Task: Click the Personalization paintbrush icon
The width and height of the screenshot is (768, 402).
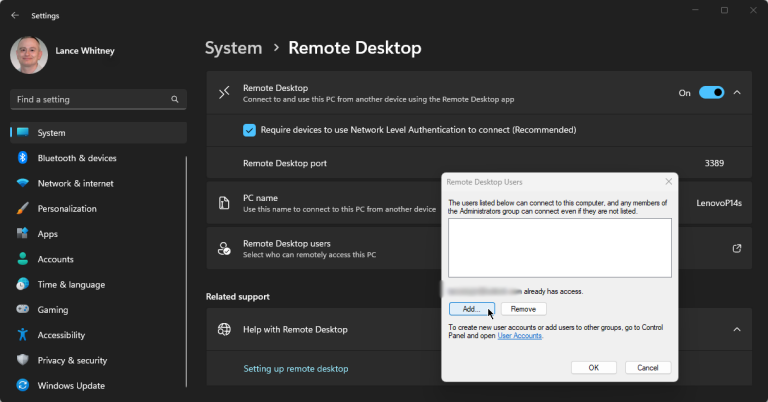Action: [23, 208]
